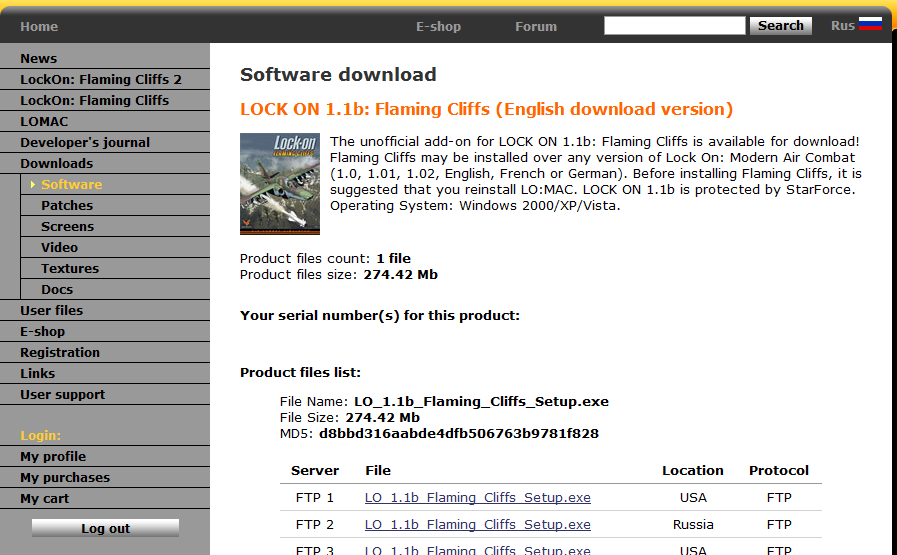
Task: Click the MD5 hash value text
Action: tap(459, 434)
